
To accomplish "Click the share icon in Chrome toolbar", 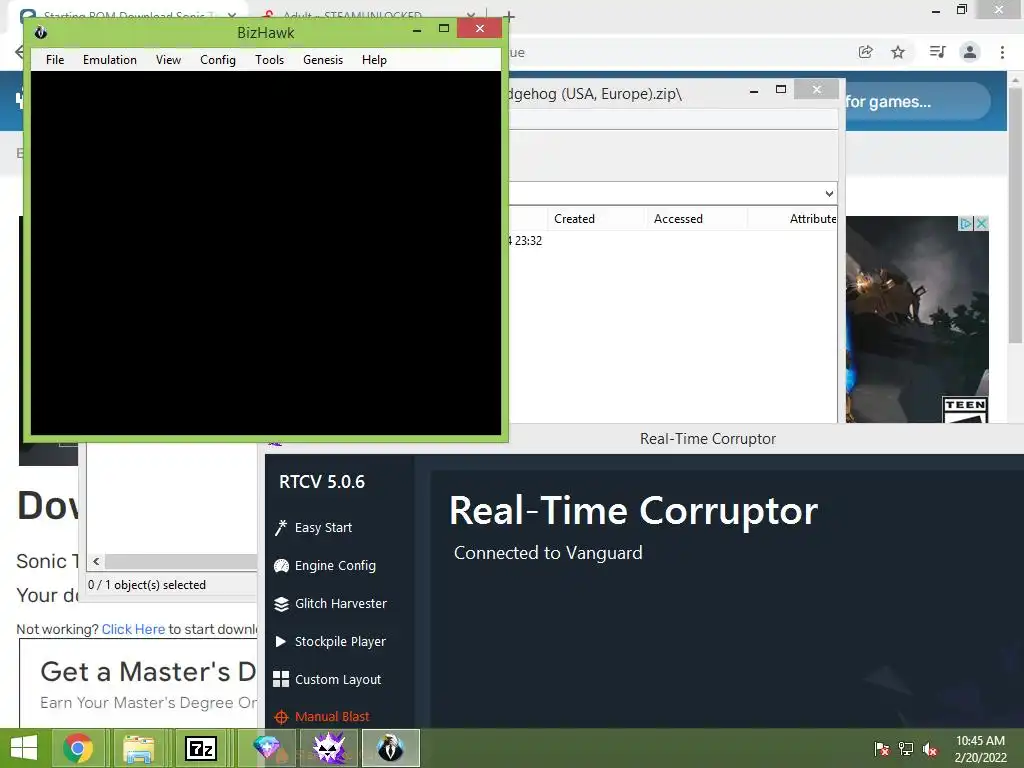I will pos(865,52).
